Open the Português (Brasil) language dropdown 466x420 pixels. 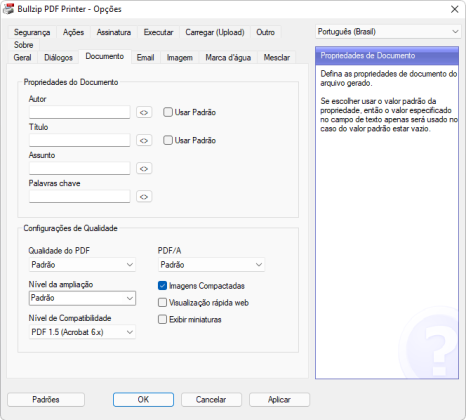coord(388,32)
